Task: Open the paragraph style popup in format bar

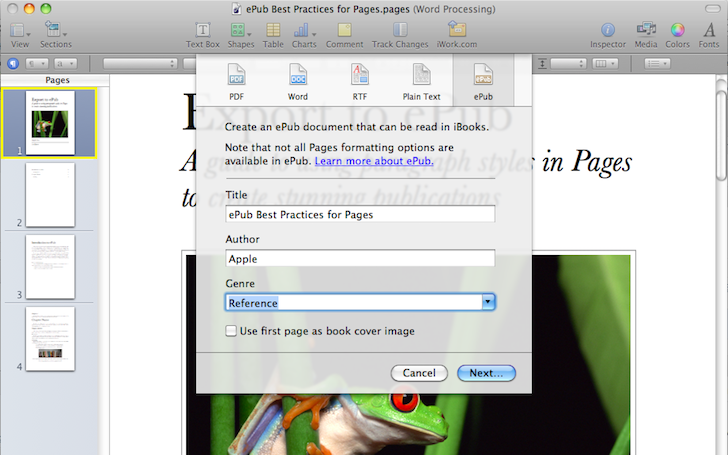Action: coord(37,64)
